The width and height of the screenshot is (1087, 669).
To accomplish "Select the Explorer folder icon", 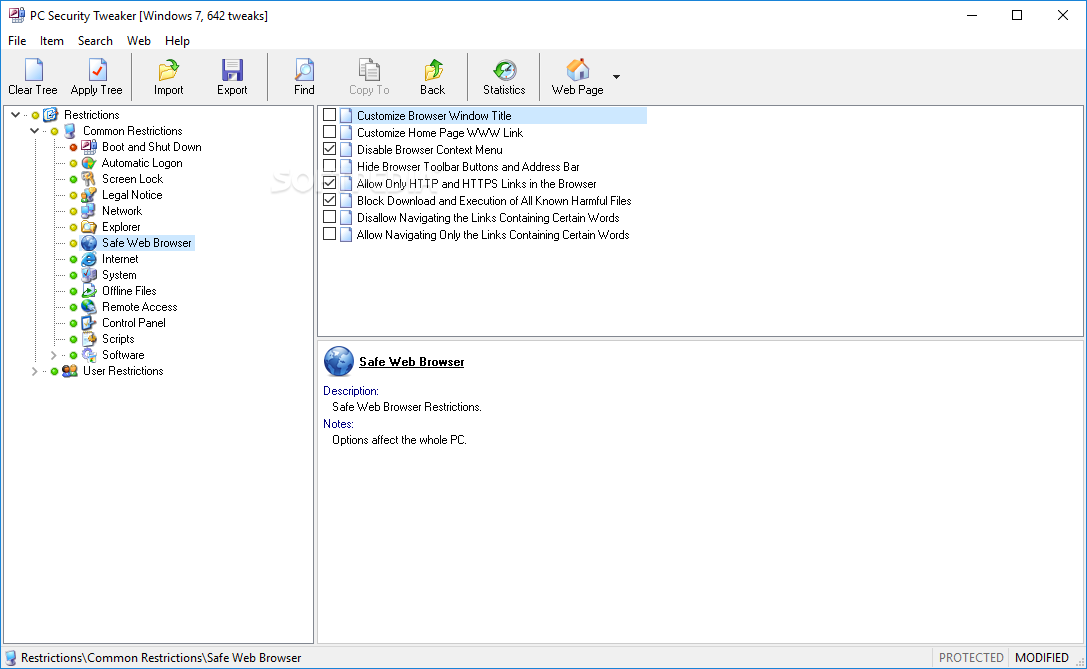I will [89, 227].
